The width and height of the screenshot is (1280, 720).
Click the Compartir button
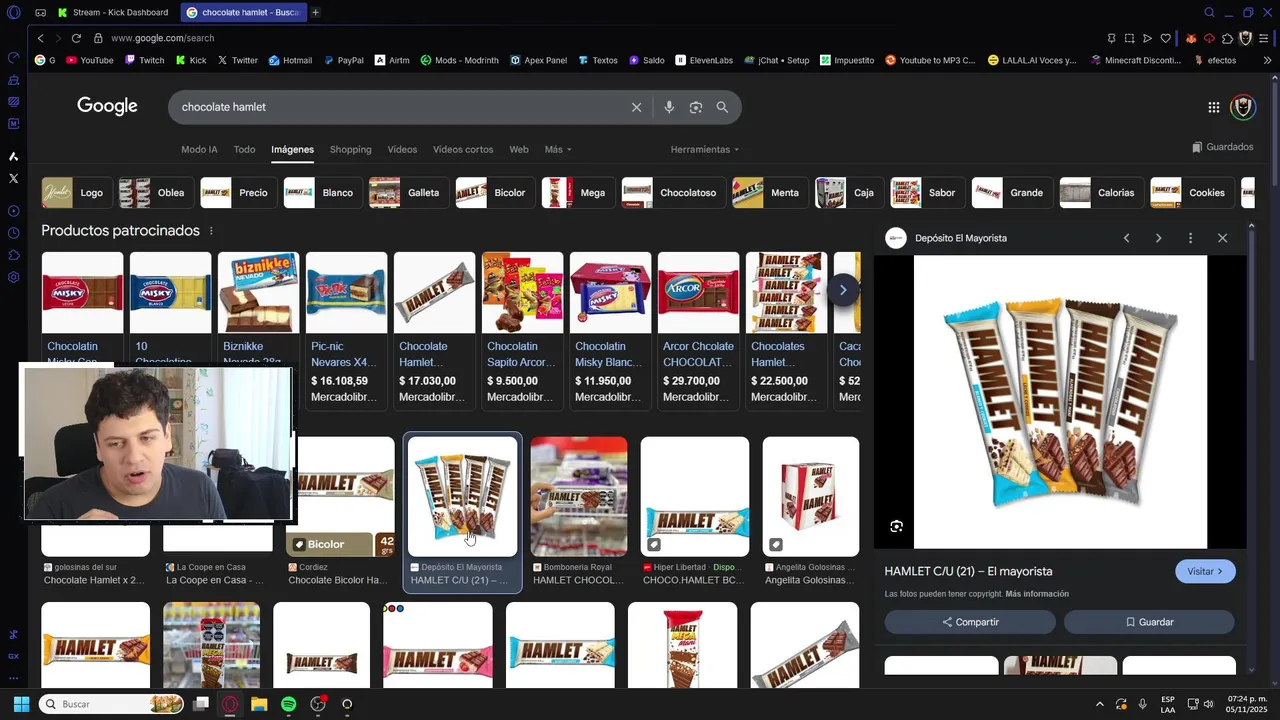pyautogui.click(x=969, y=622)
